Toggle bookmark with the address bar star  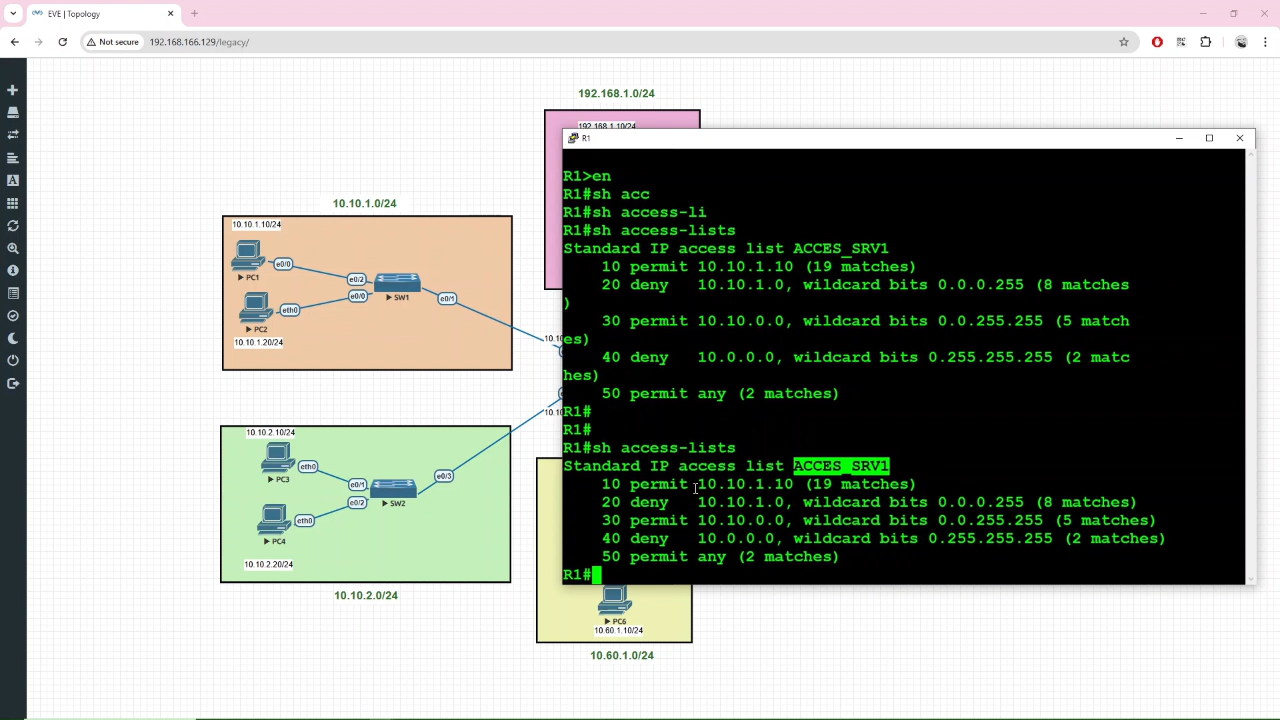pyautogui.click(x=1124, y=42)
